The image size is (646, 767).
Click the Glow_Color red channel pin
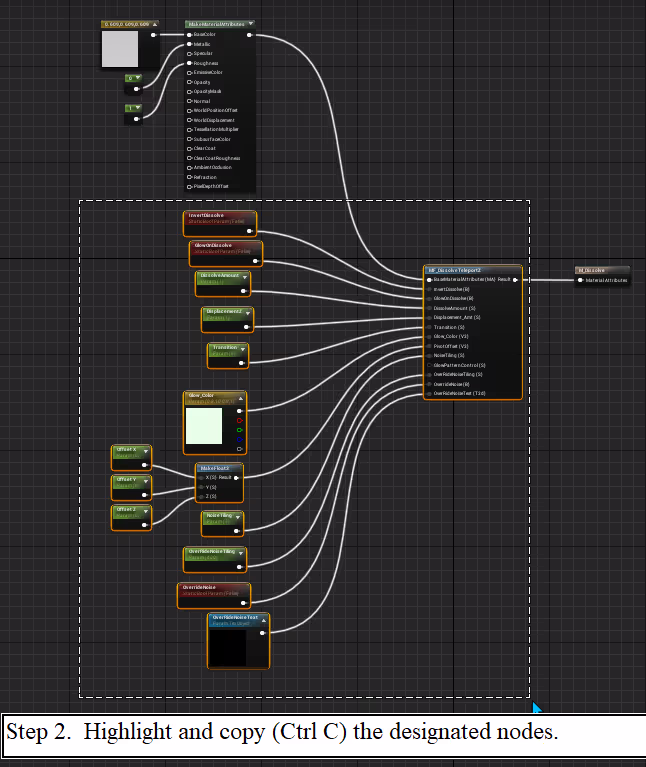(x=240, y=421)
